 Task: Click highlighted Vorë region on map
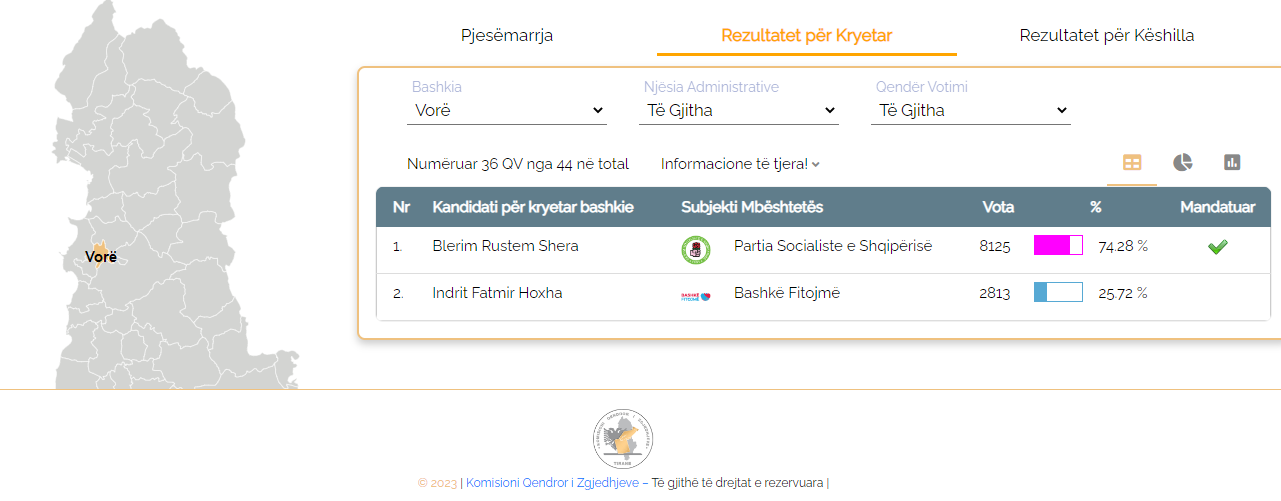(100, 248)
